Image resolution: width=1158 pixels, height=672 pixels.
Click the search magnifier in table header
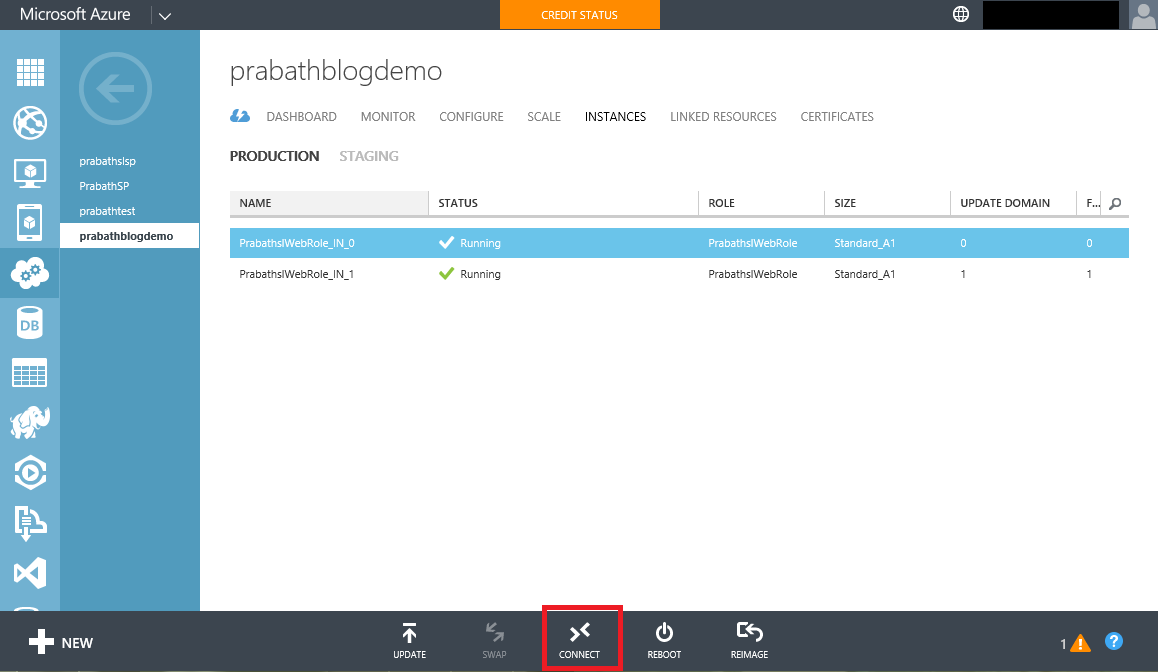tap(1115, 203)
